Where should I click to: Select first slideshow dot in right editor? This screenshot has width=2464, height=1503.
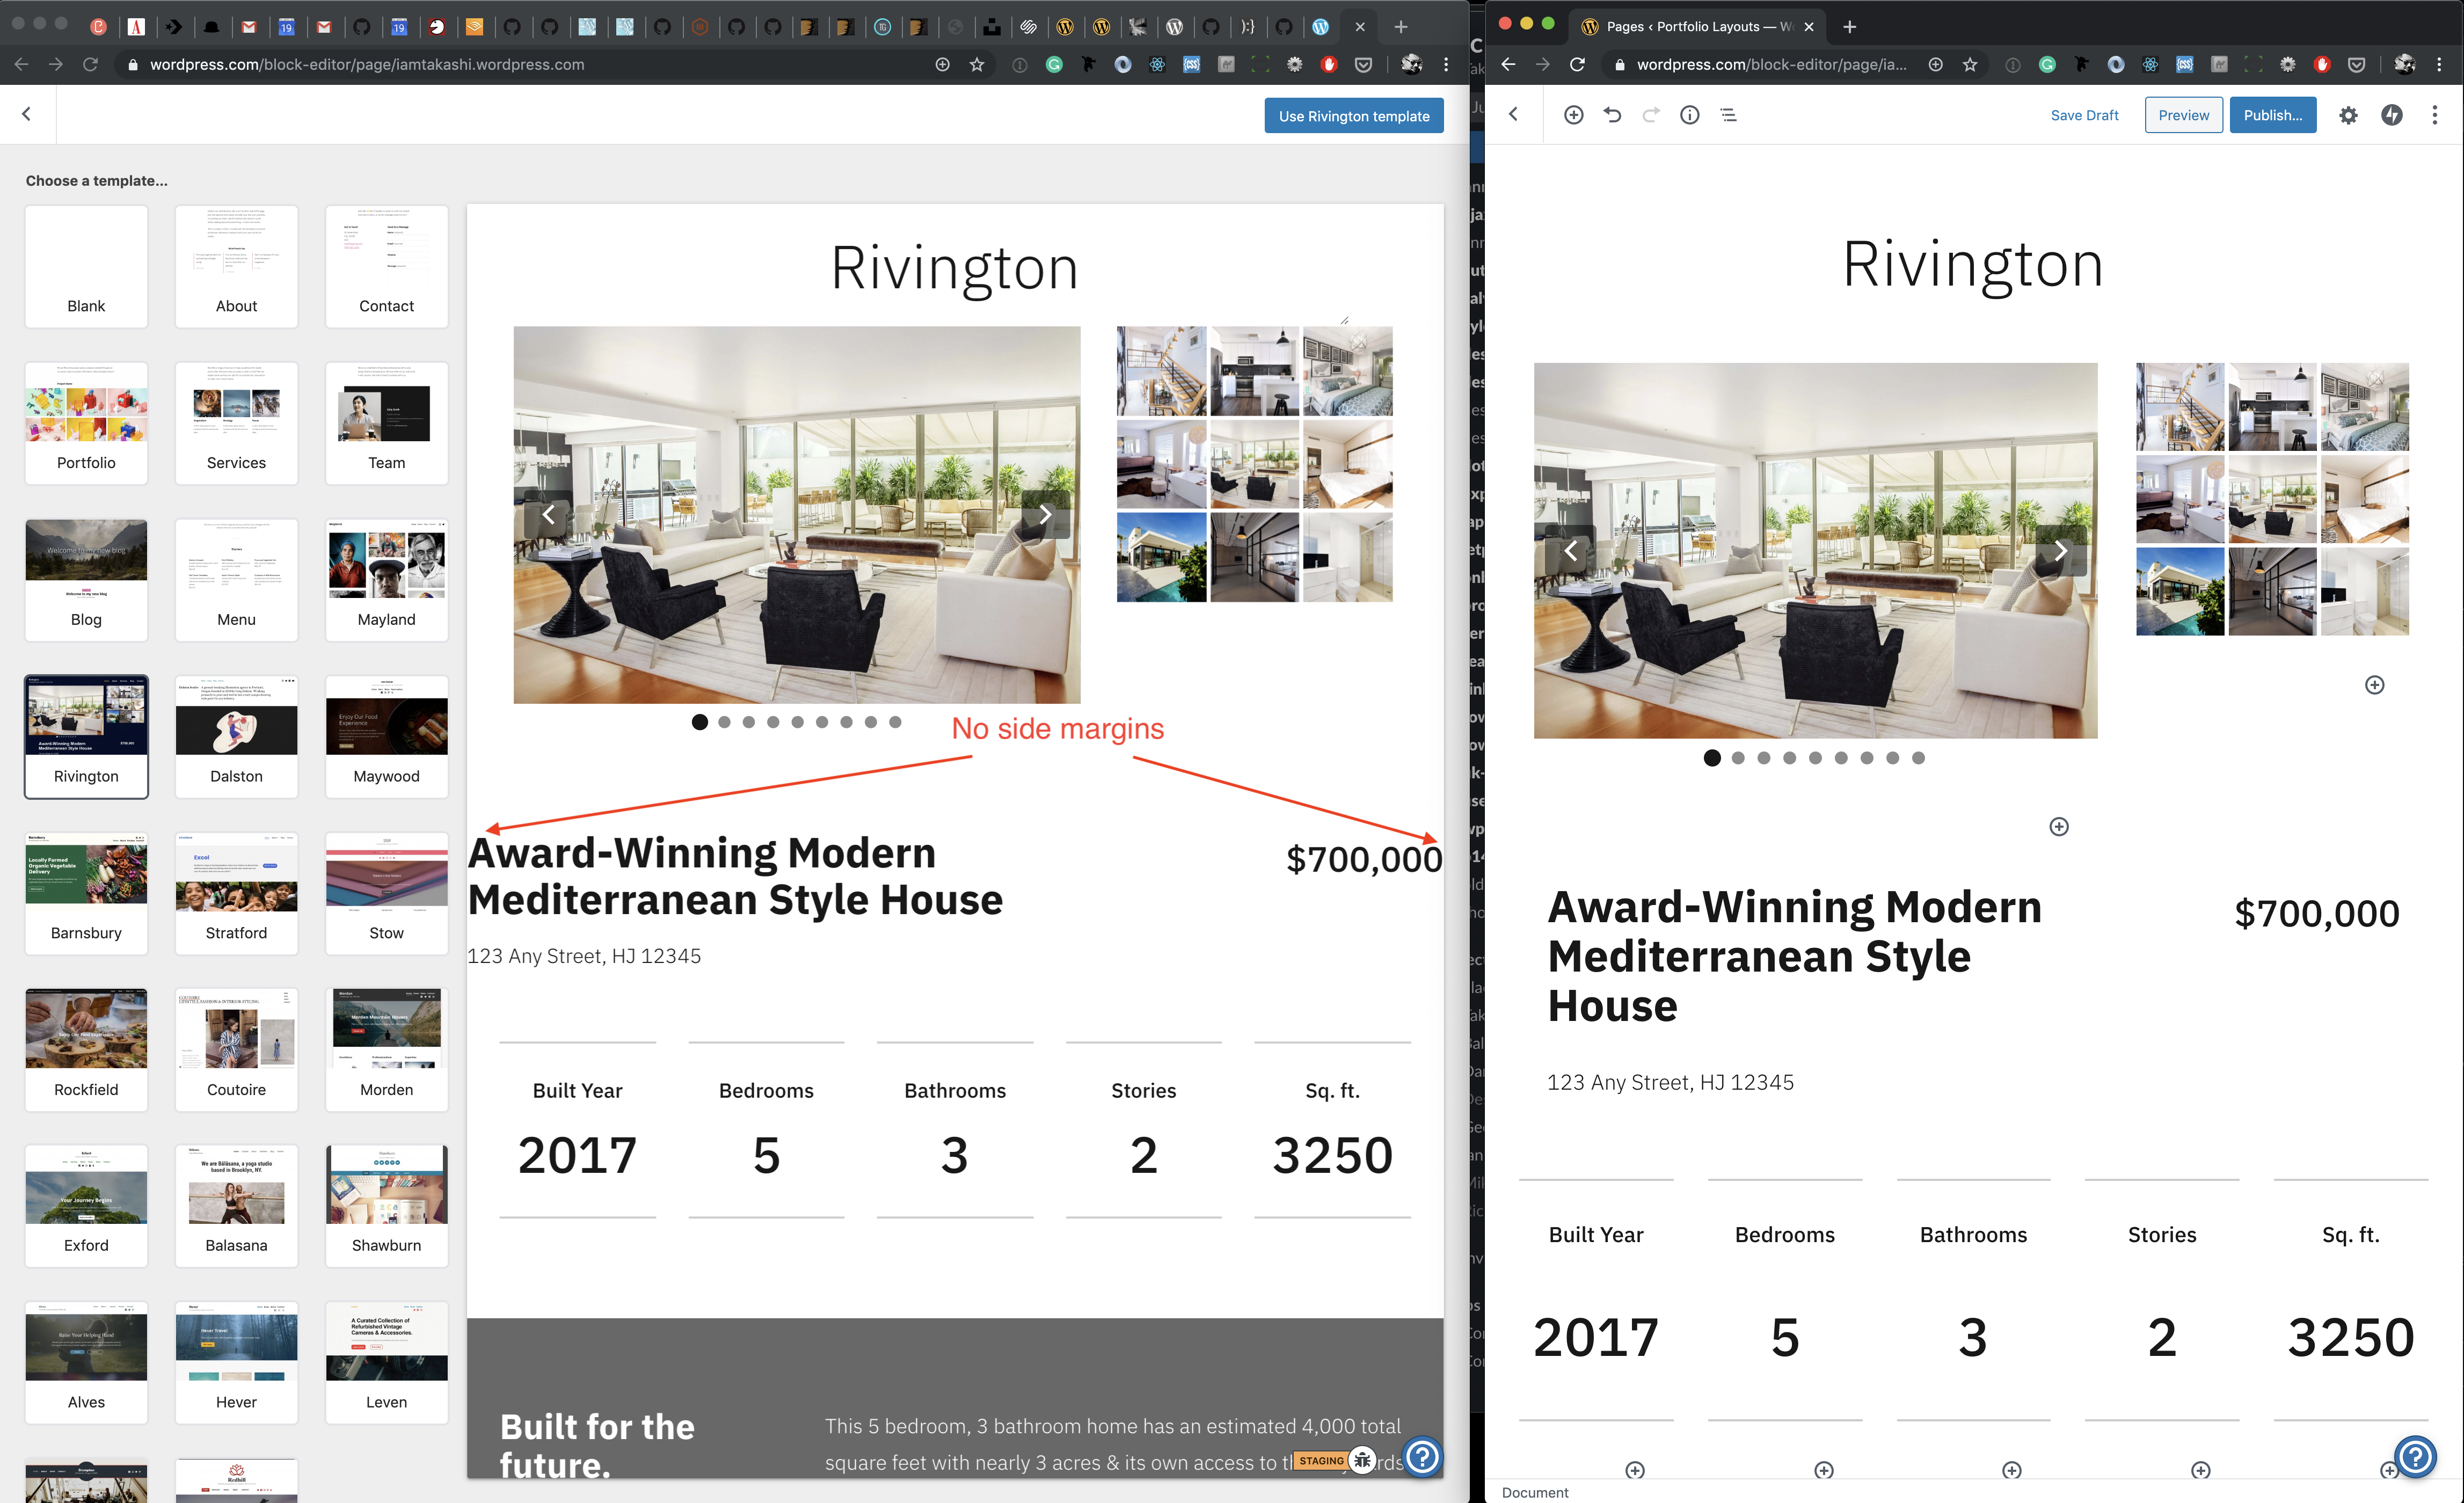[x=1712, y=758]
